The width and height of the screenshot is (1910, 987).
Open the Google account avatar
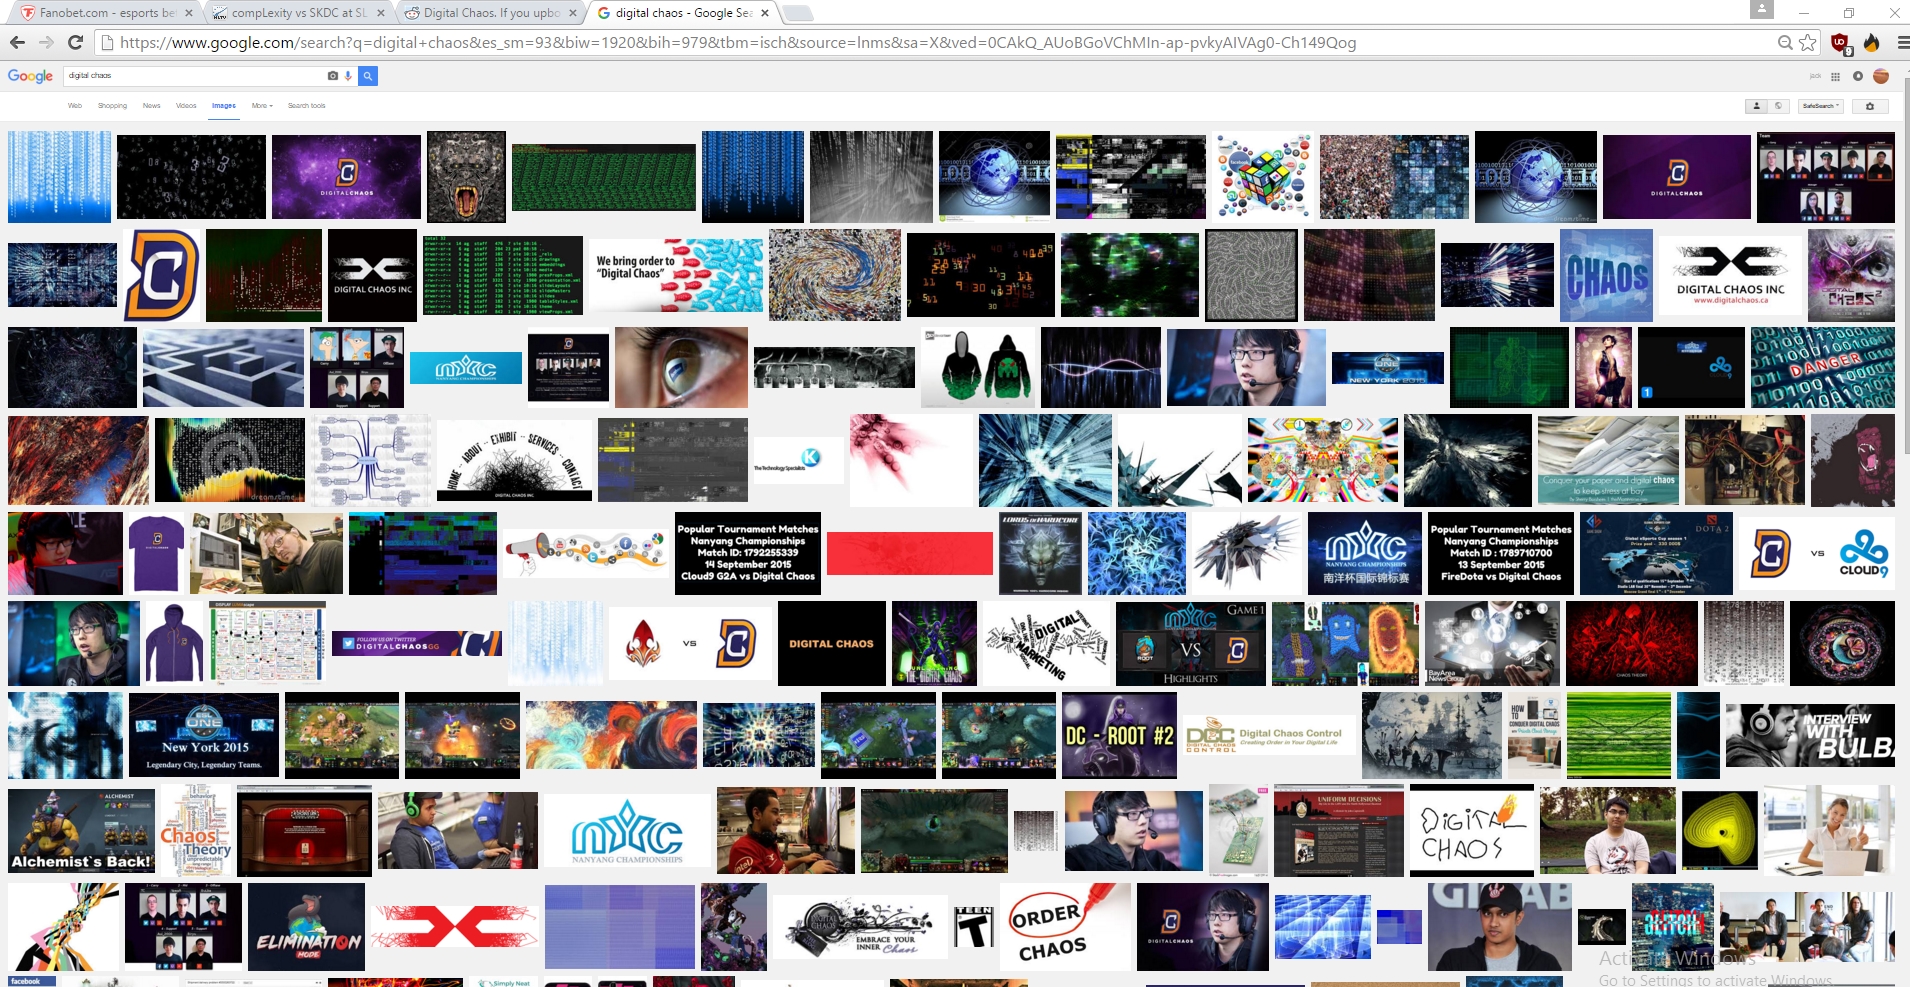click(x=1881, y=76)
